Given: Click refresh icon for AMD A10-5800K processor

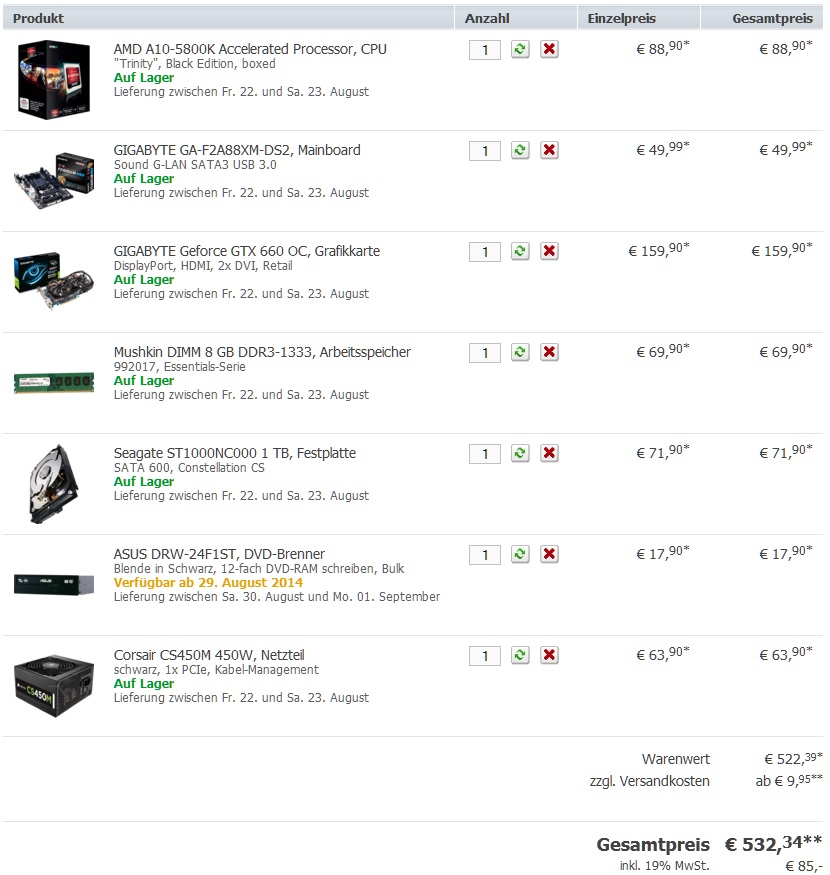Looking at the screenshot, I should click(520, 49).
